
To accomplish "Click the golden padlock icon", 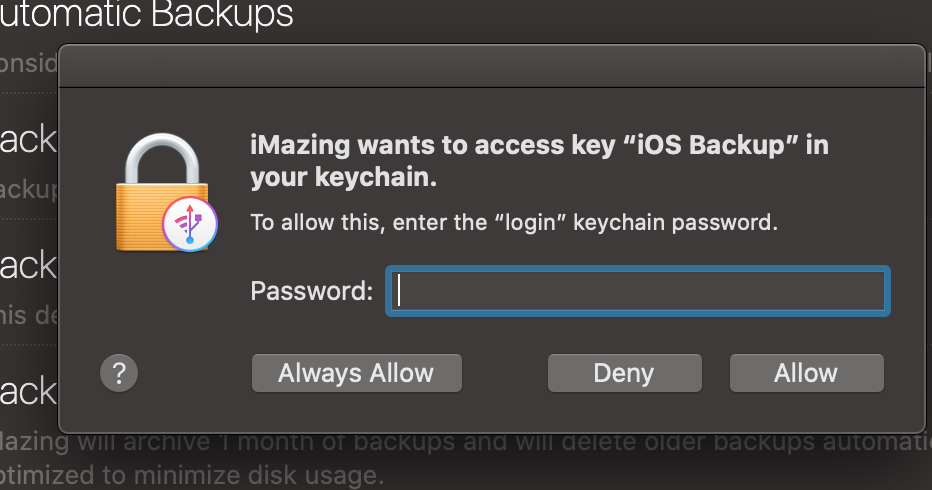I will [x=162, y=191].
